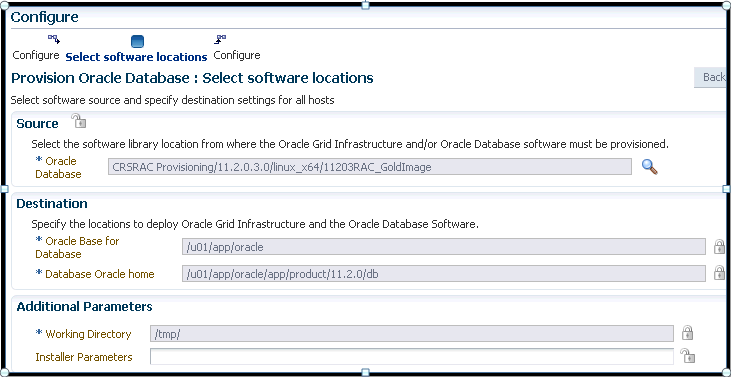
Task: Click the search magnifier icon for Oracle Database
Action: (x=649, y=166)
